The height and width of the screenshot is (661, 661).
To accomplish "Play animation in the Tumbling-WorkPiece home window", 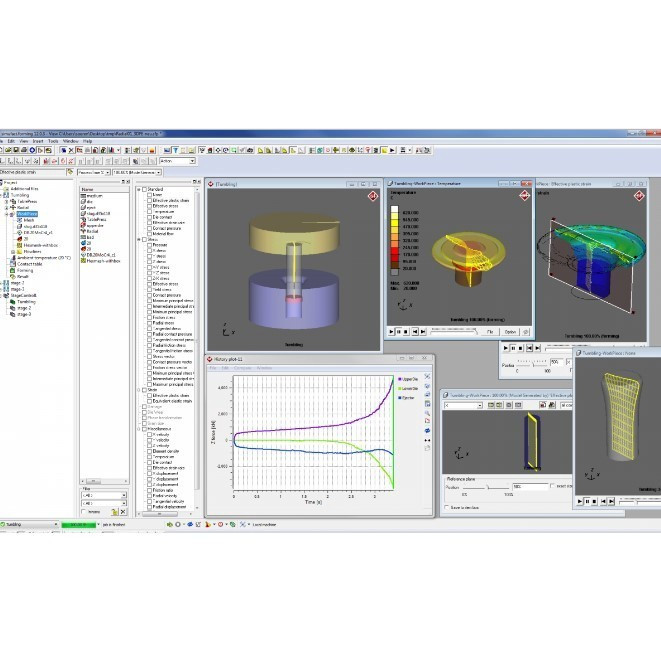I will (580, 501).
